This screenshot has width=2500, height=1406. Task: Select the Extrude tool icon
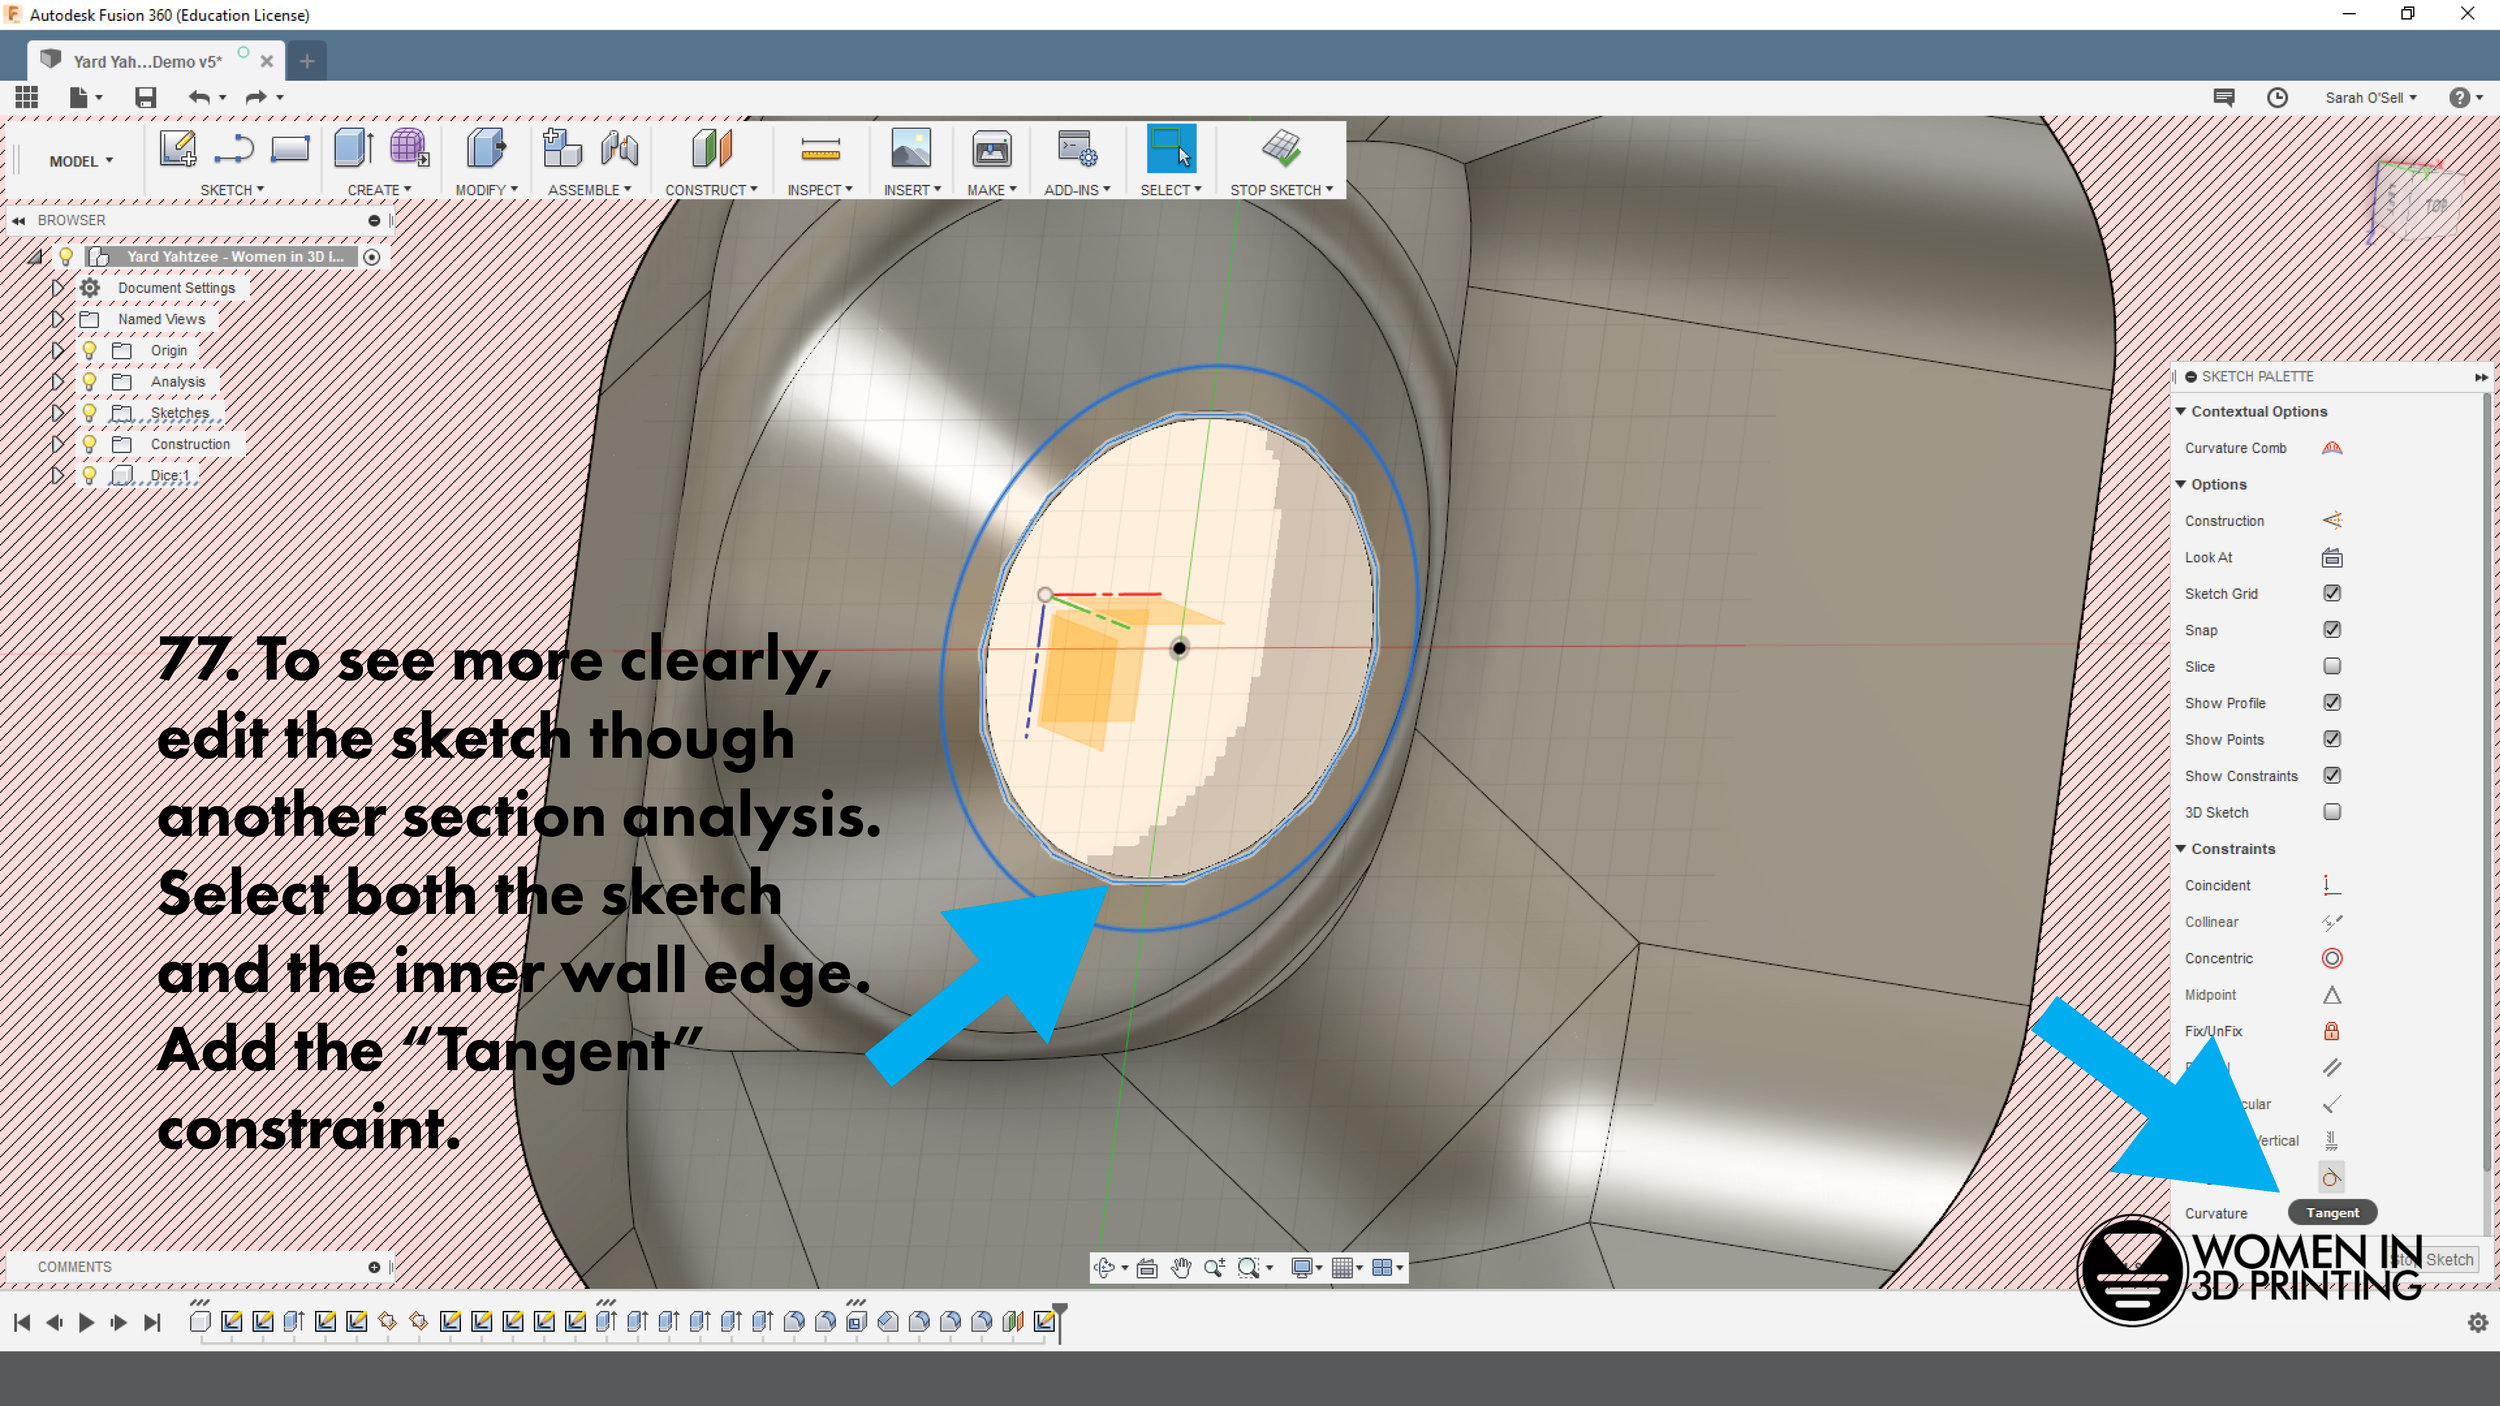tap(353, 148)
